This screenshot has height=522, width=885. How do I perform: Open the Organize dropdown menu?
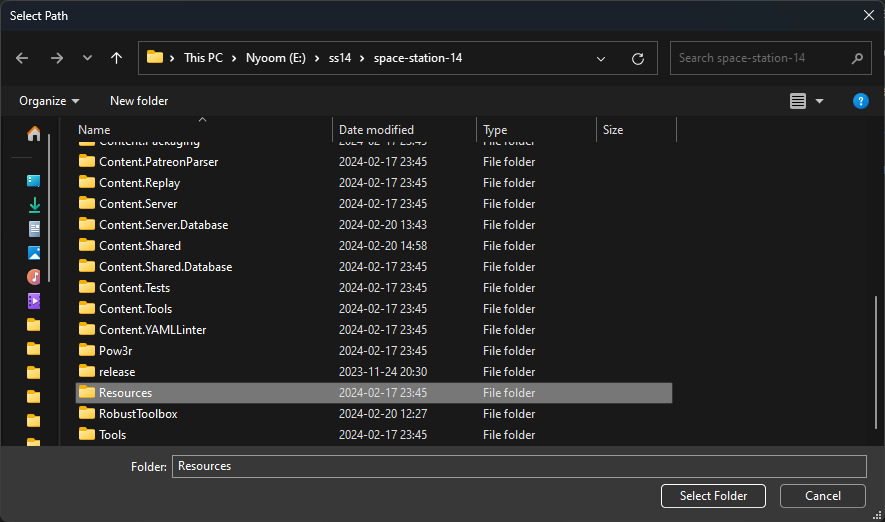pyautogui.click(x=49, y=101)
